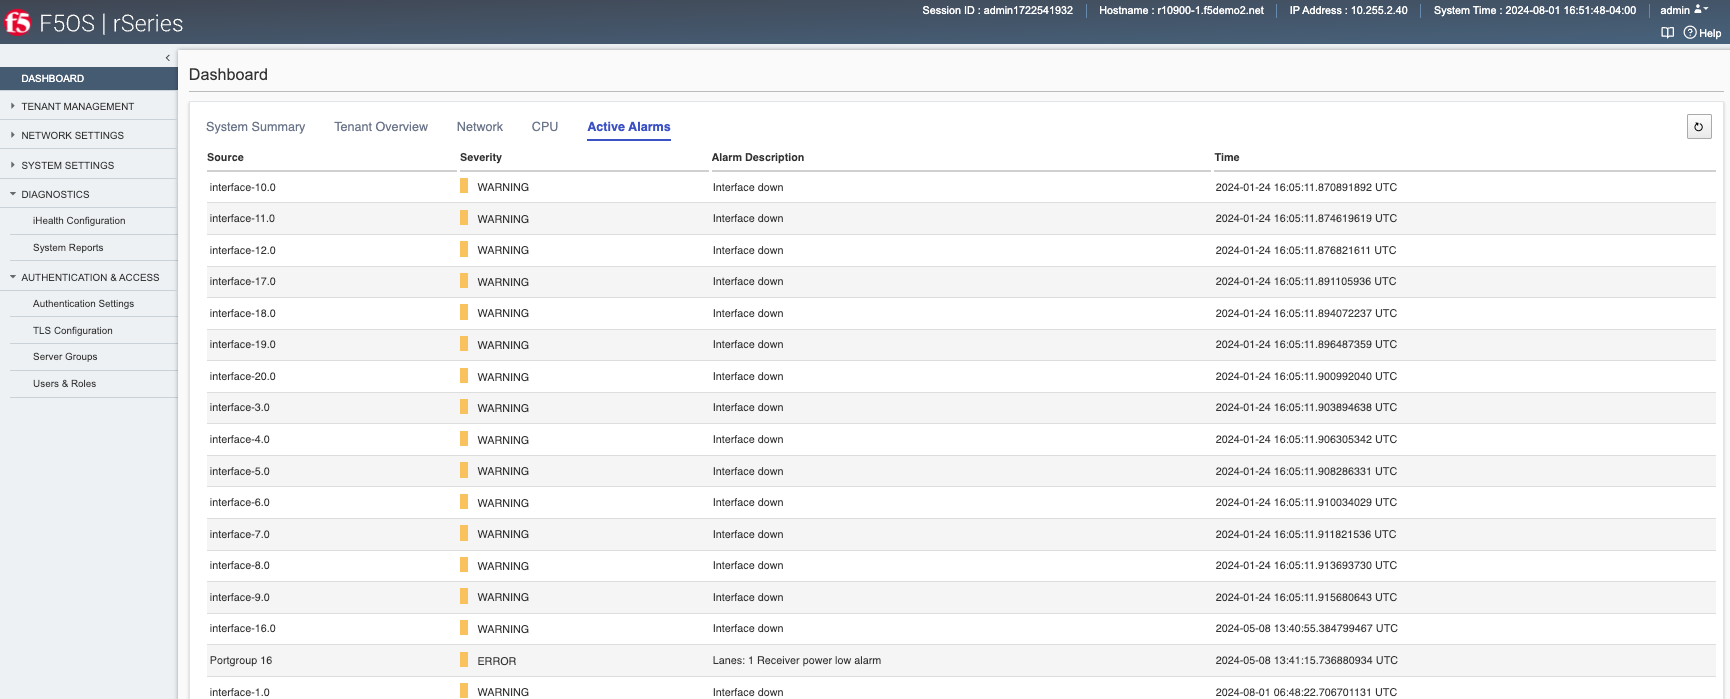The width and height of the screenshot is (1730, 699).
Task: Collapse the Authentication & Access section
Action: pos(90,277)
